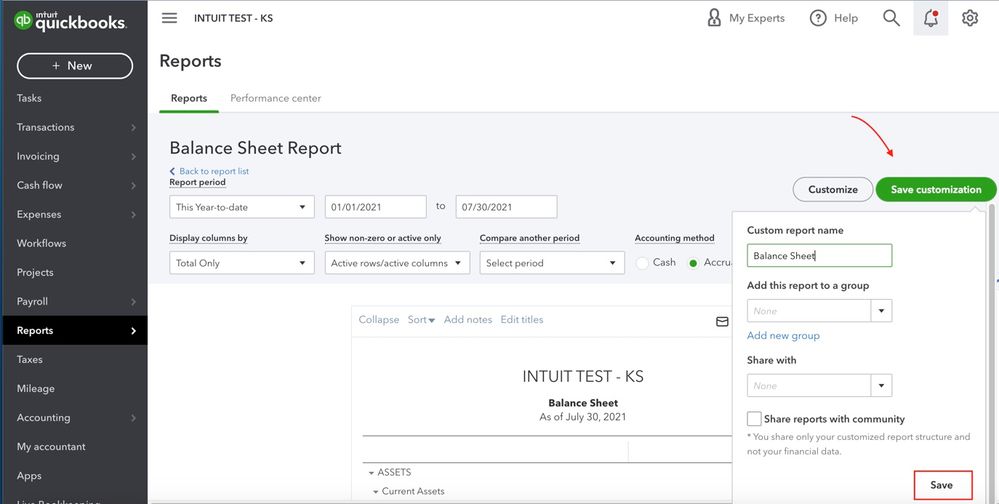
Task: Open Workflows in the sidebar
Action: pyautogui.click(x=41, y=243)
